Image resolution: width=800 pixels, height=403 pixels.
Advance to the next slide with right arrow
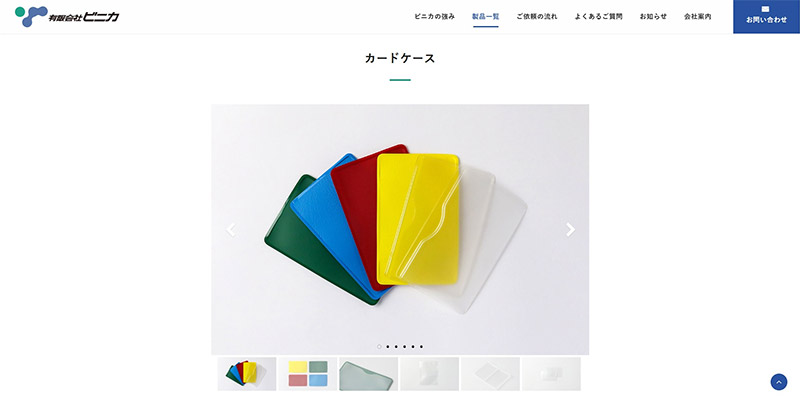(x=570, y=230)
